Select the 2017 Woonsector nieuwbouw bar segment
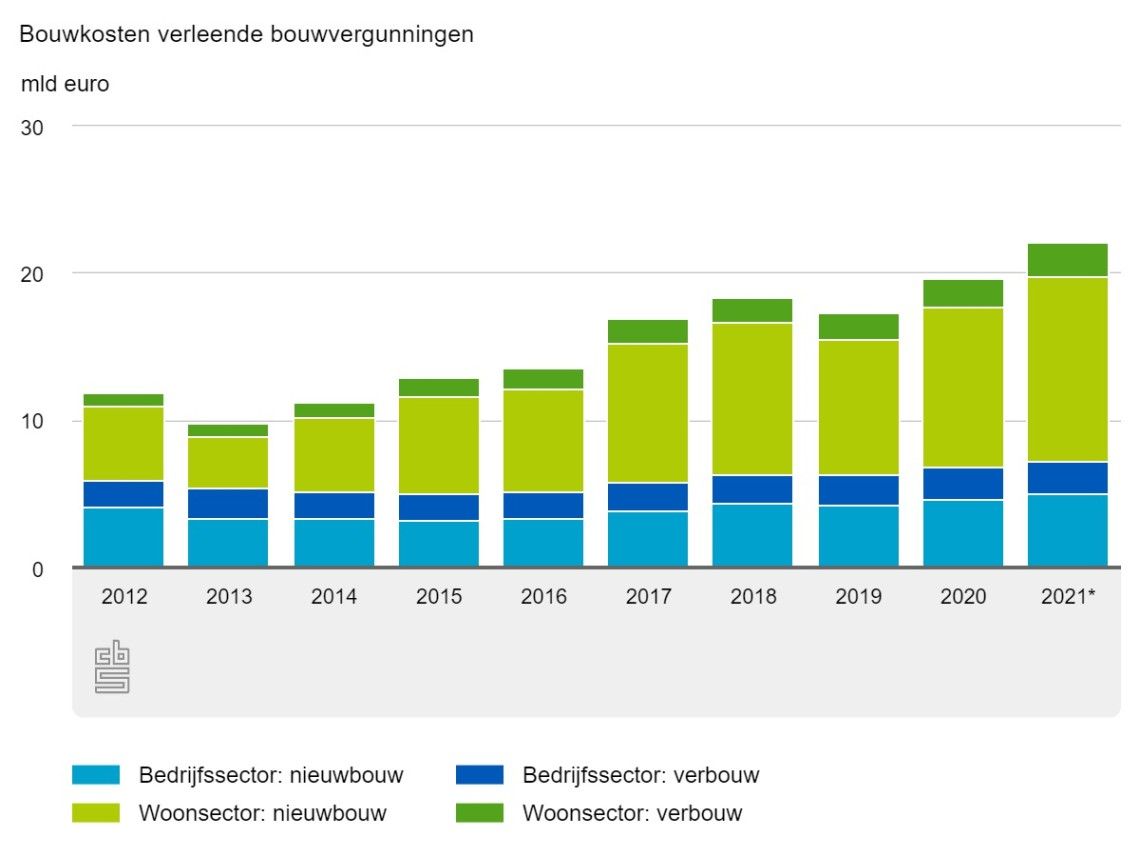1140x857 pixels. point(648,413)
